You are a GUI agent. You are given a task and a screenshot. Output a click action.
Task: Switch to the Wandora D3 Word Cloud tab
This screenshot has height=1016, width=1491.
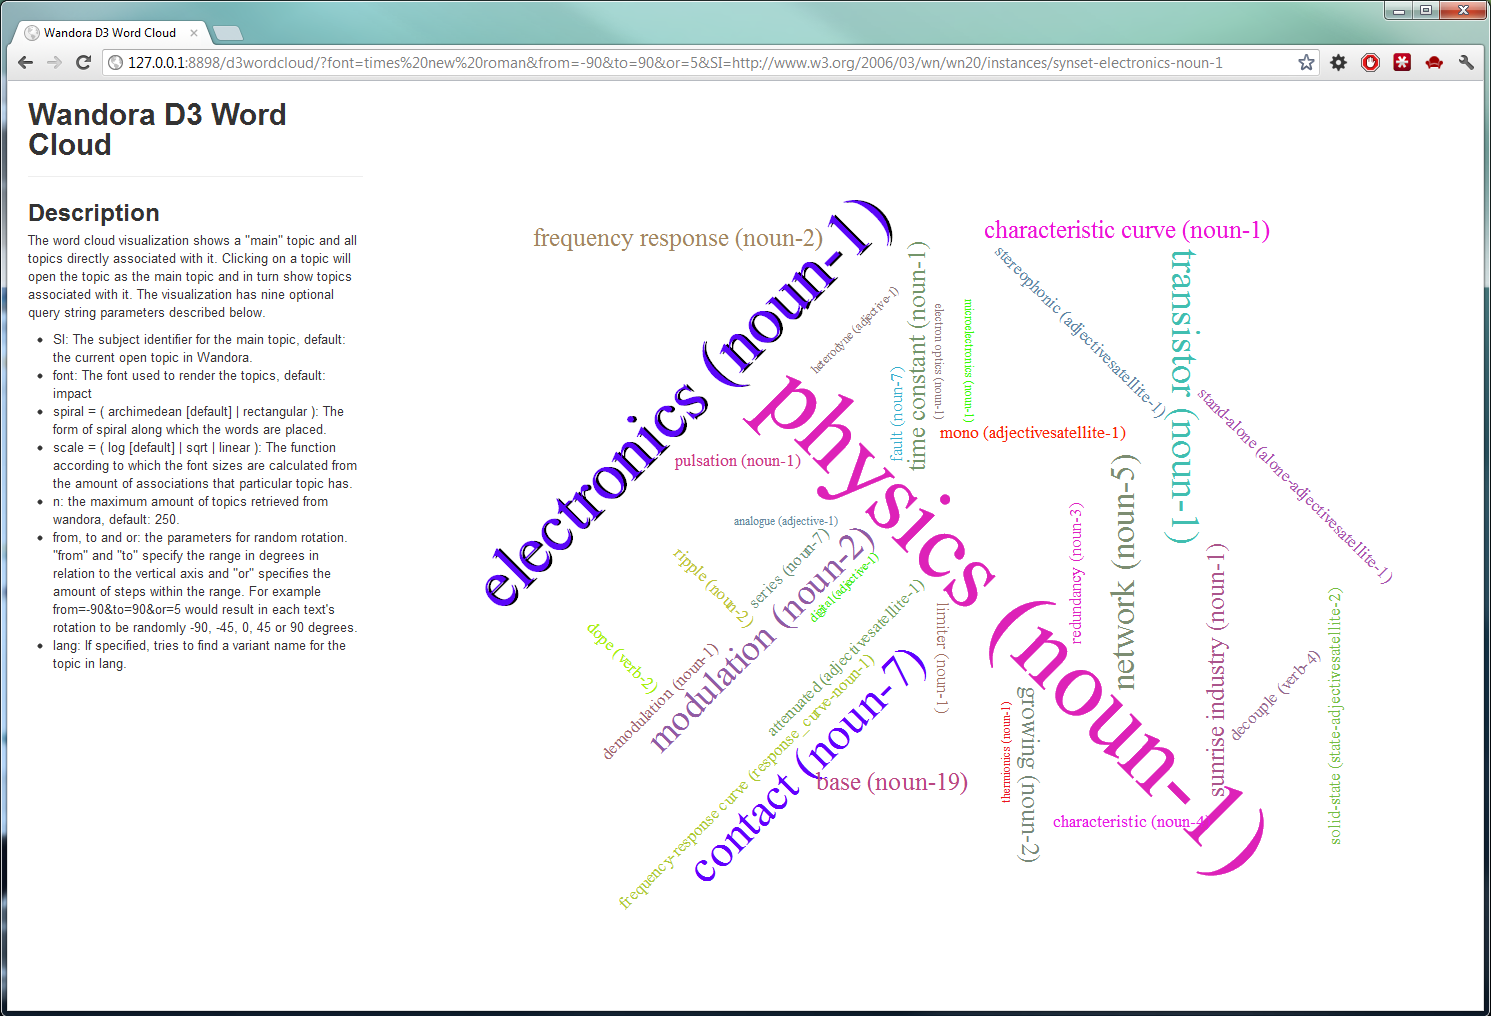pyautogui.click(x=110, y=32)
